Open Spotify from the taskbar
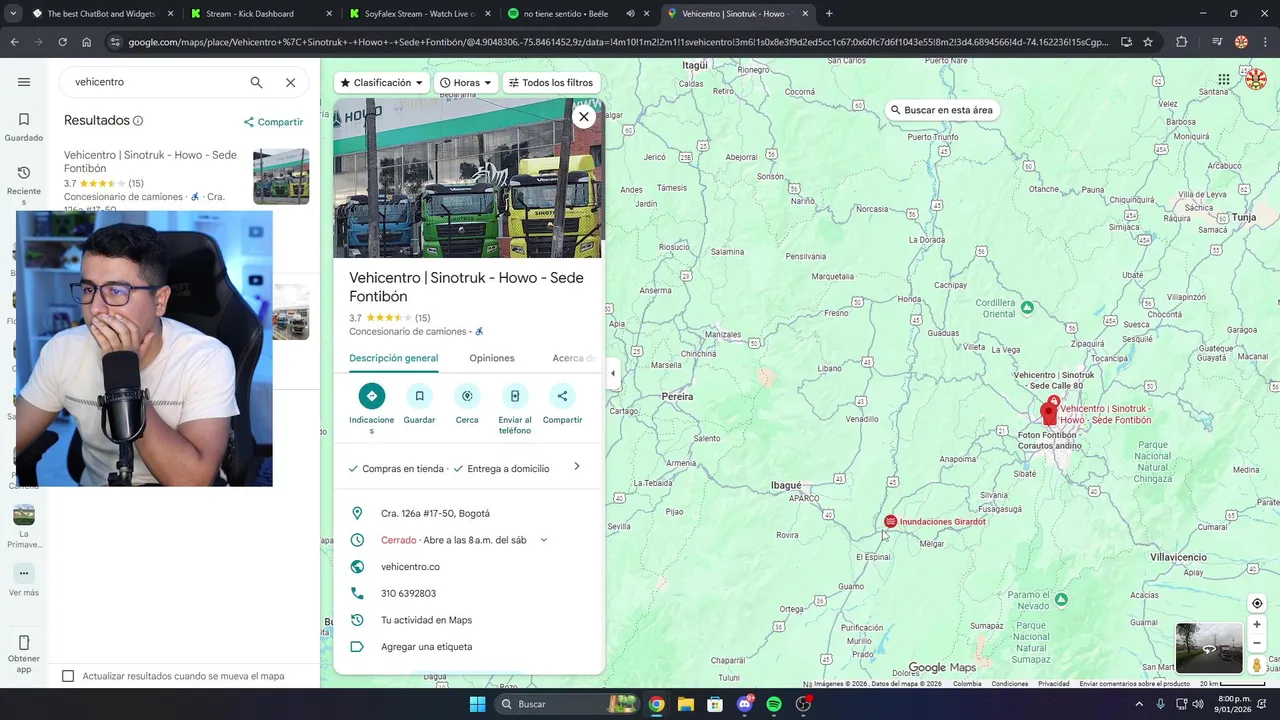Screen dimensions: 1280x720 [774, 704]
